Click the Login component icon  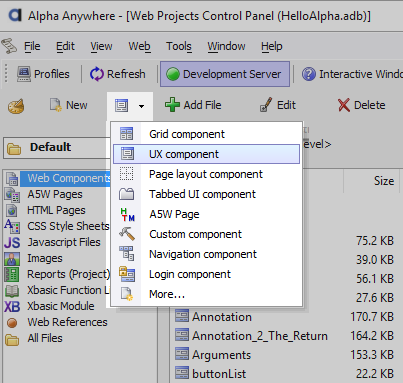[127, 274]
